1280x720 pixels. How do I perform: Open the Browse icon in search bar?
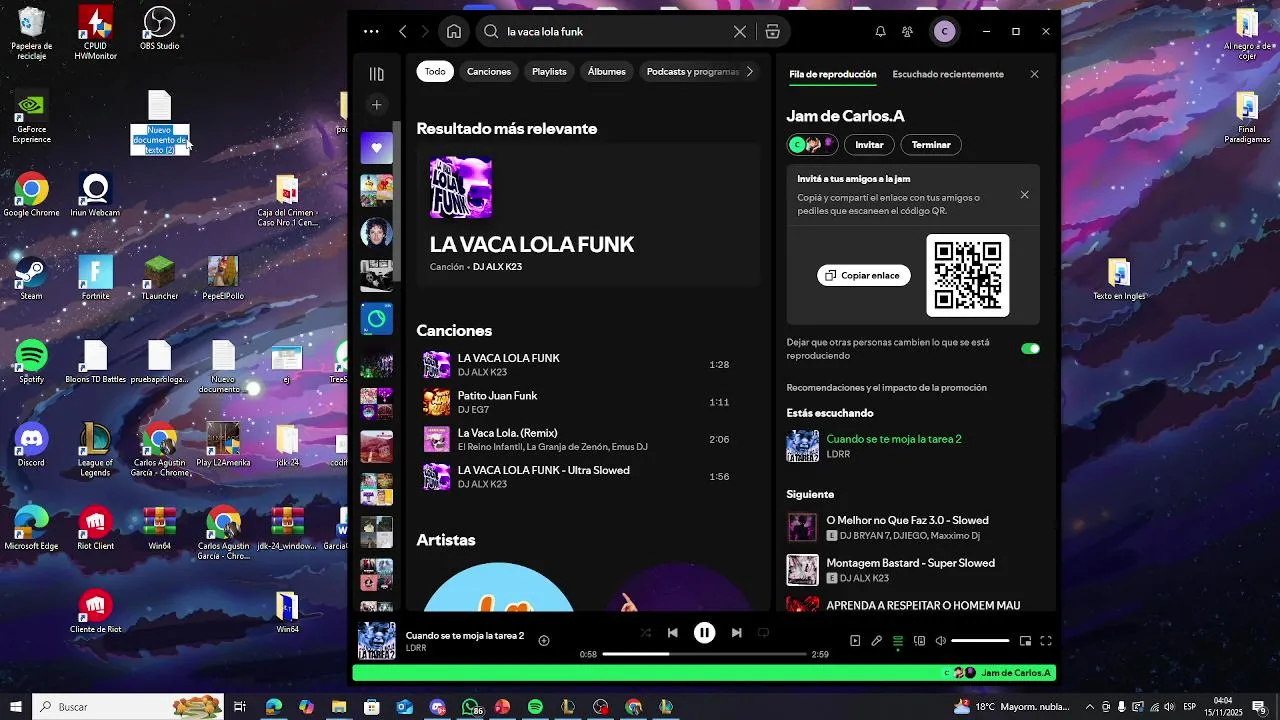tap(772, 32)
